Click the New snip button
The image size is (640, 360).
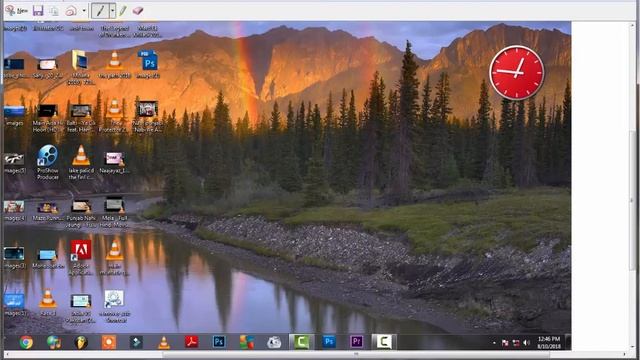point(17,11)
